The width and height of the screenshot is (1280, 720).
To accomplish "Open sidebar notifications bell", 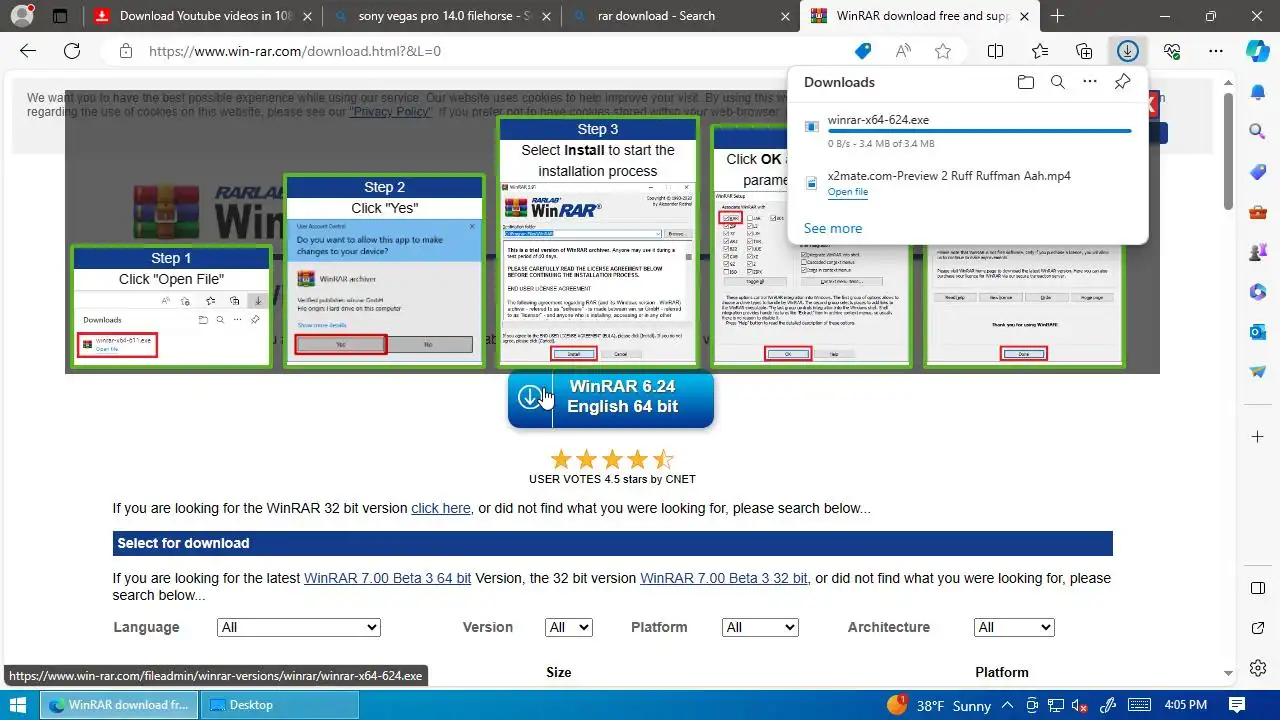I will tap(1258, 92).
